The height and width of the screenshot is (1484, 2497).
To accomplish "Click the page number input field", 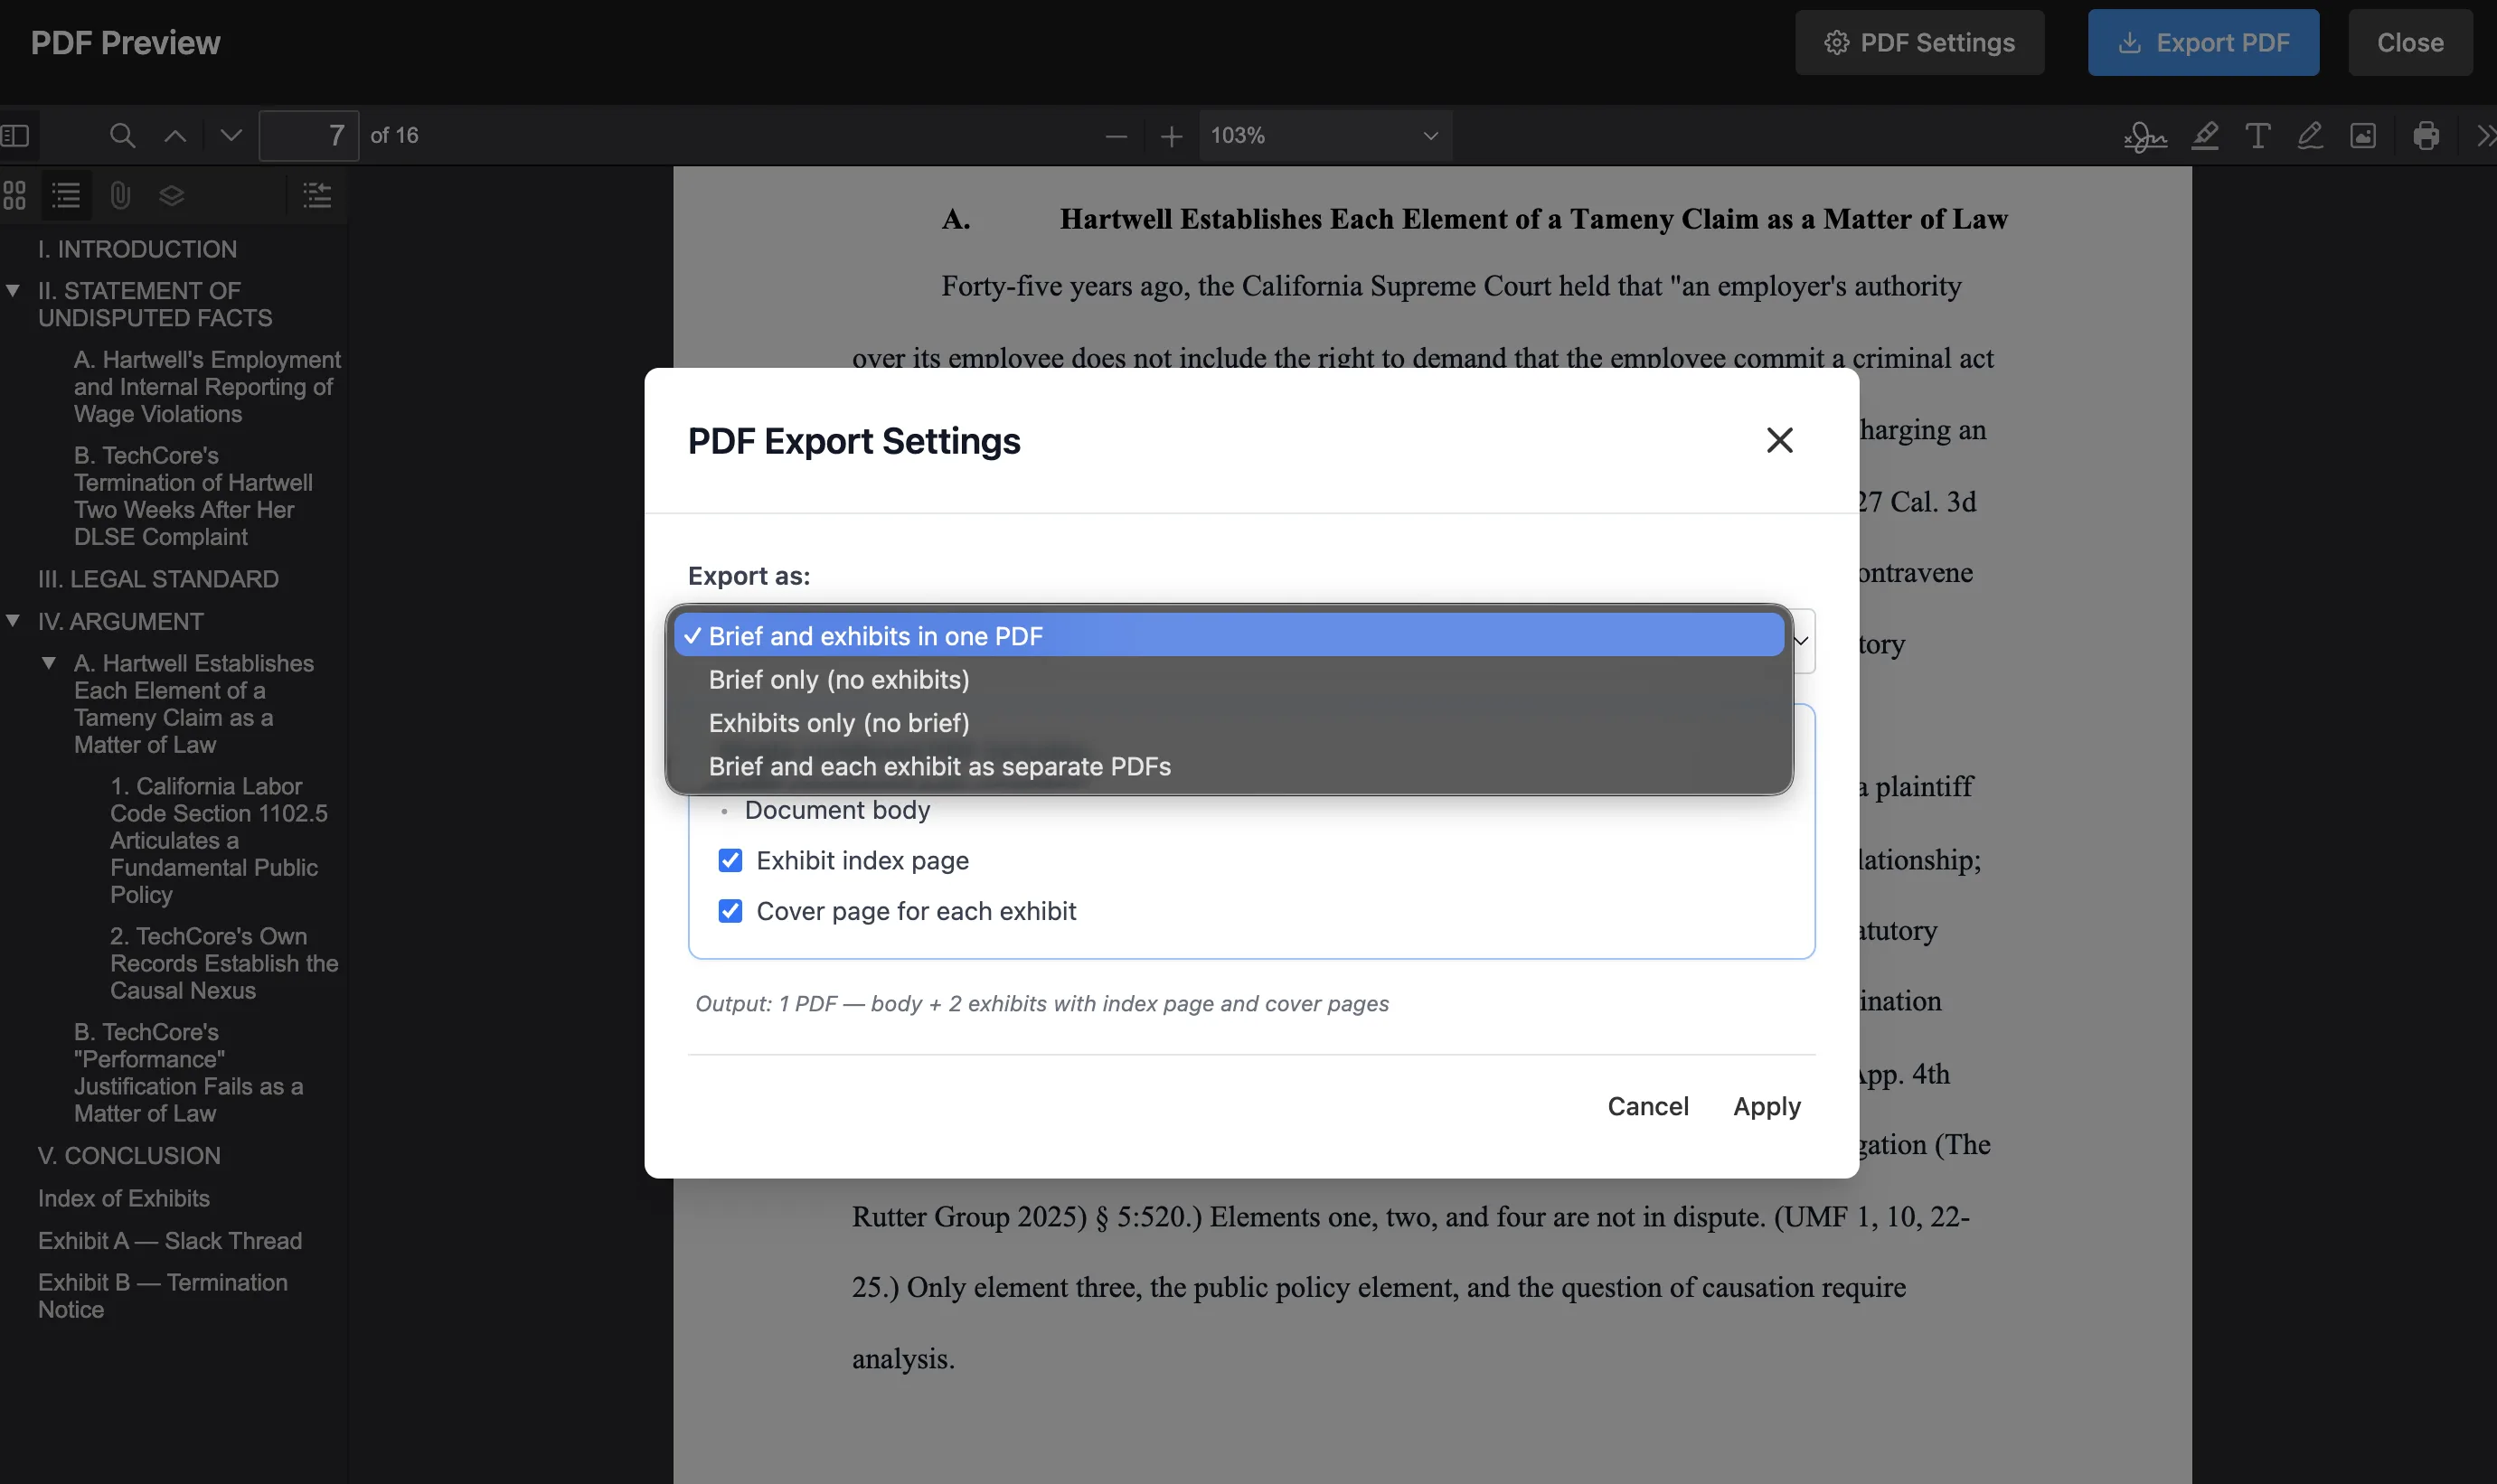I will click(x=308, y=135).
